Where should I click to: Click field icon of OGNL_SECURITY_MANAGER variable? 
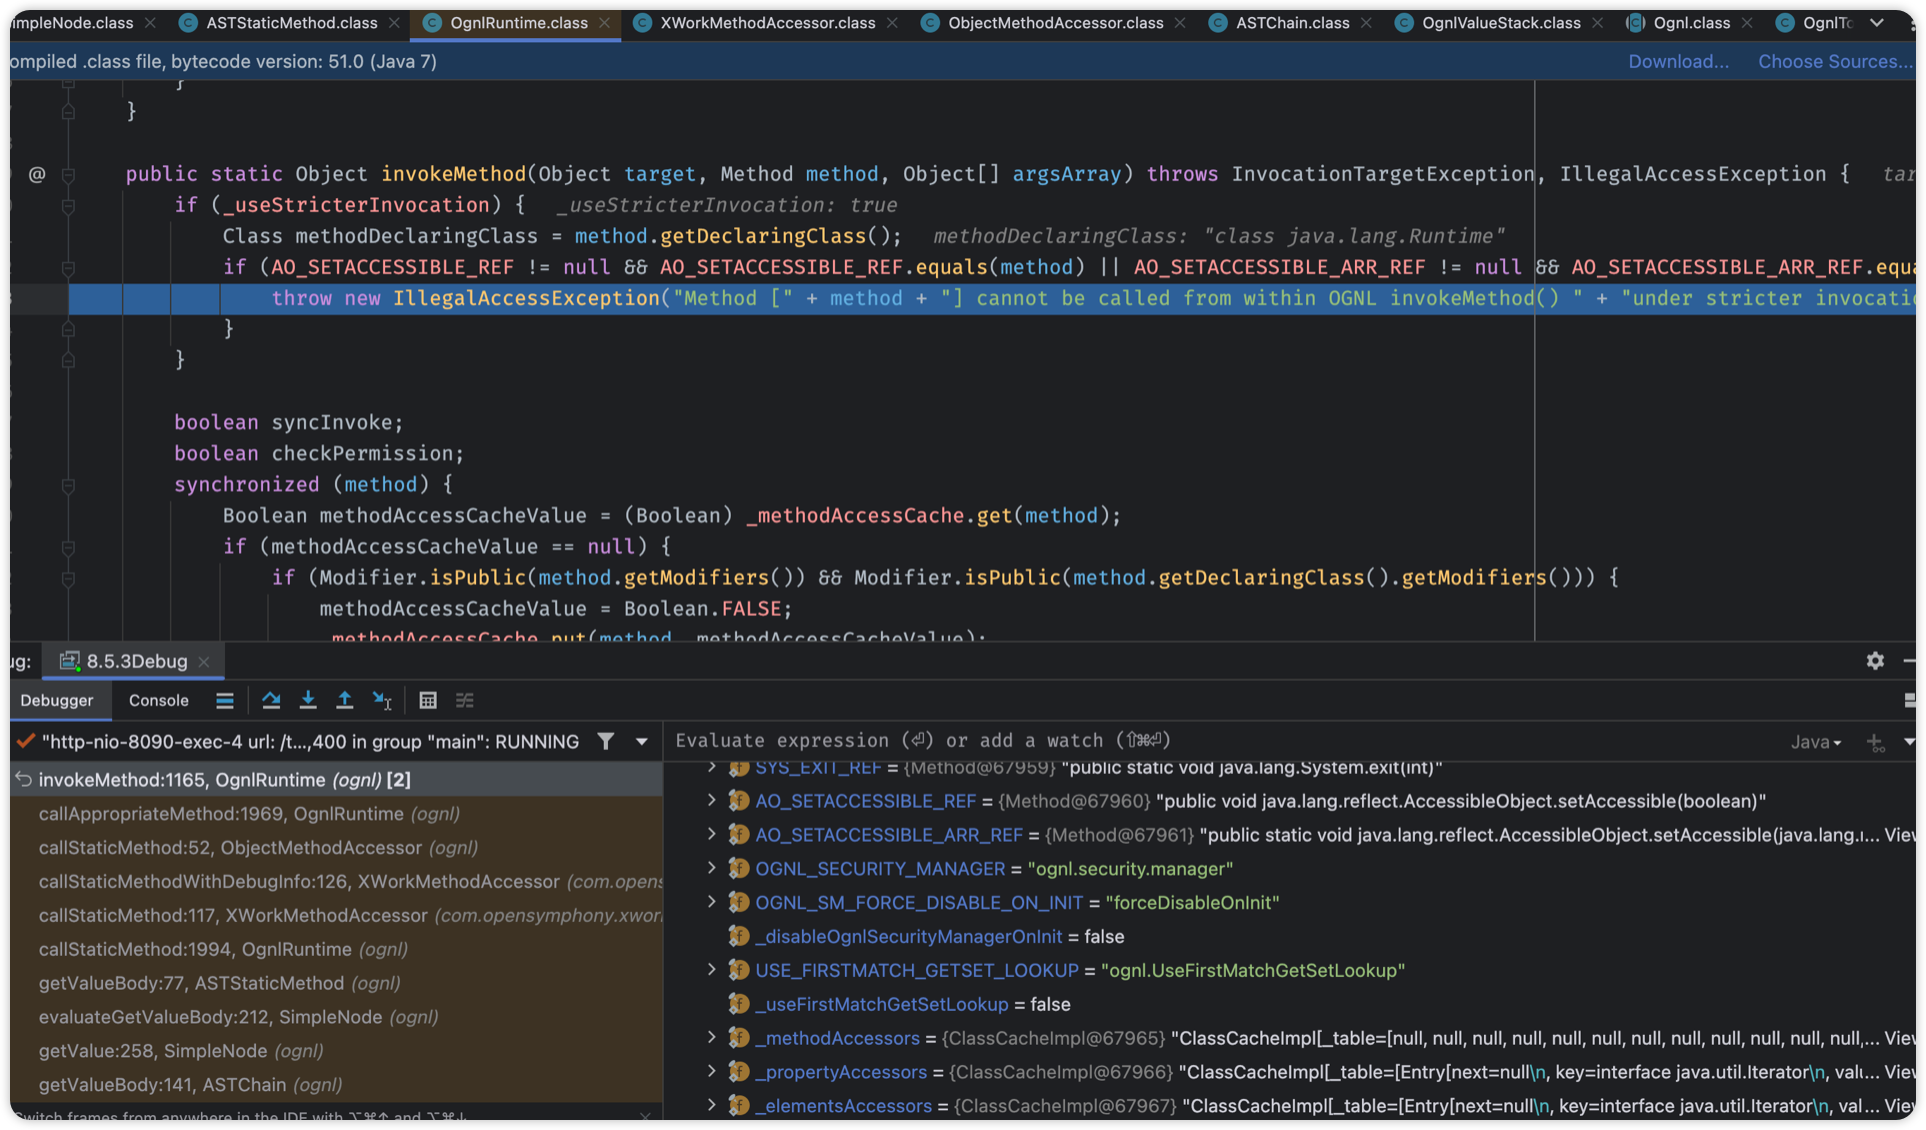point(739,870)
